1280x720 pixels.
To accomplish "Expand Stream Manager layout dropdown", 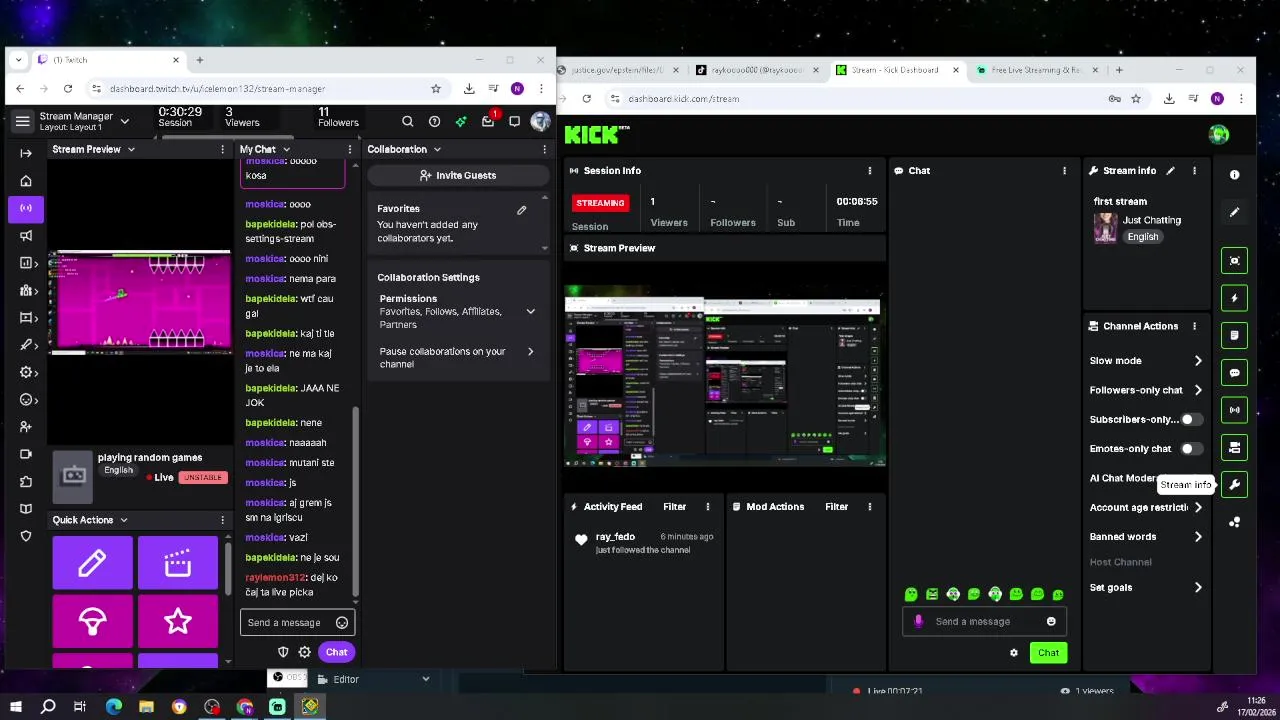I will 124,121.
